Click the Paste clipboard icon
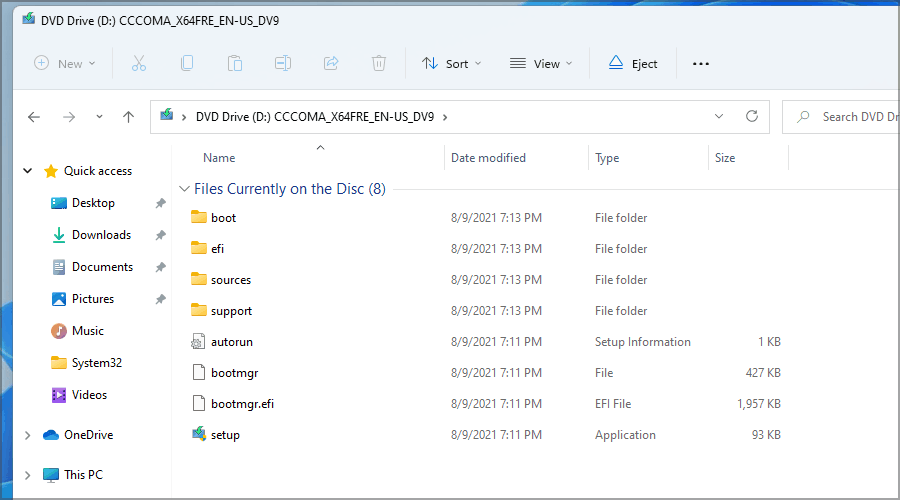900x500 pixels. [x=235, y=63]
